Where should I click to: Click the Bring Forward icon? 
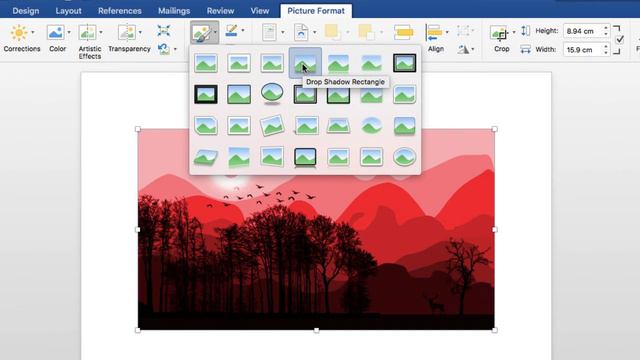click(332, 32)
